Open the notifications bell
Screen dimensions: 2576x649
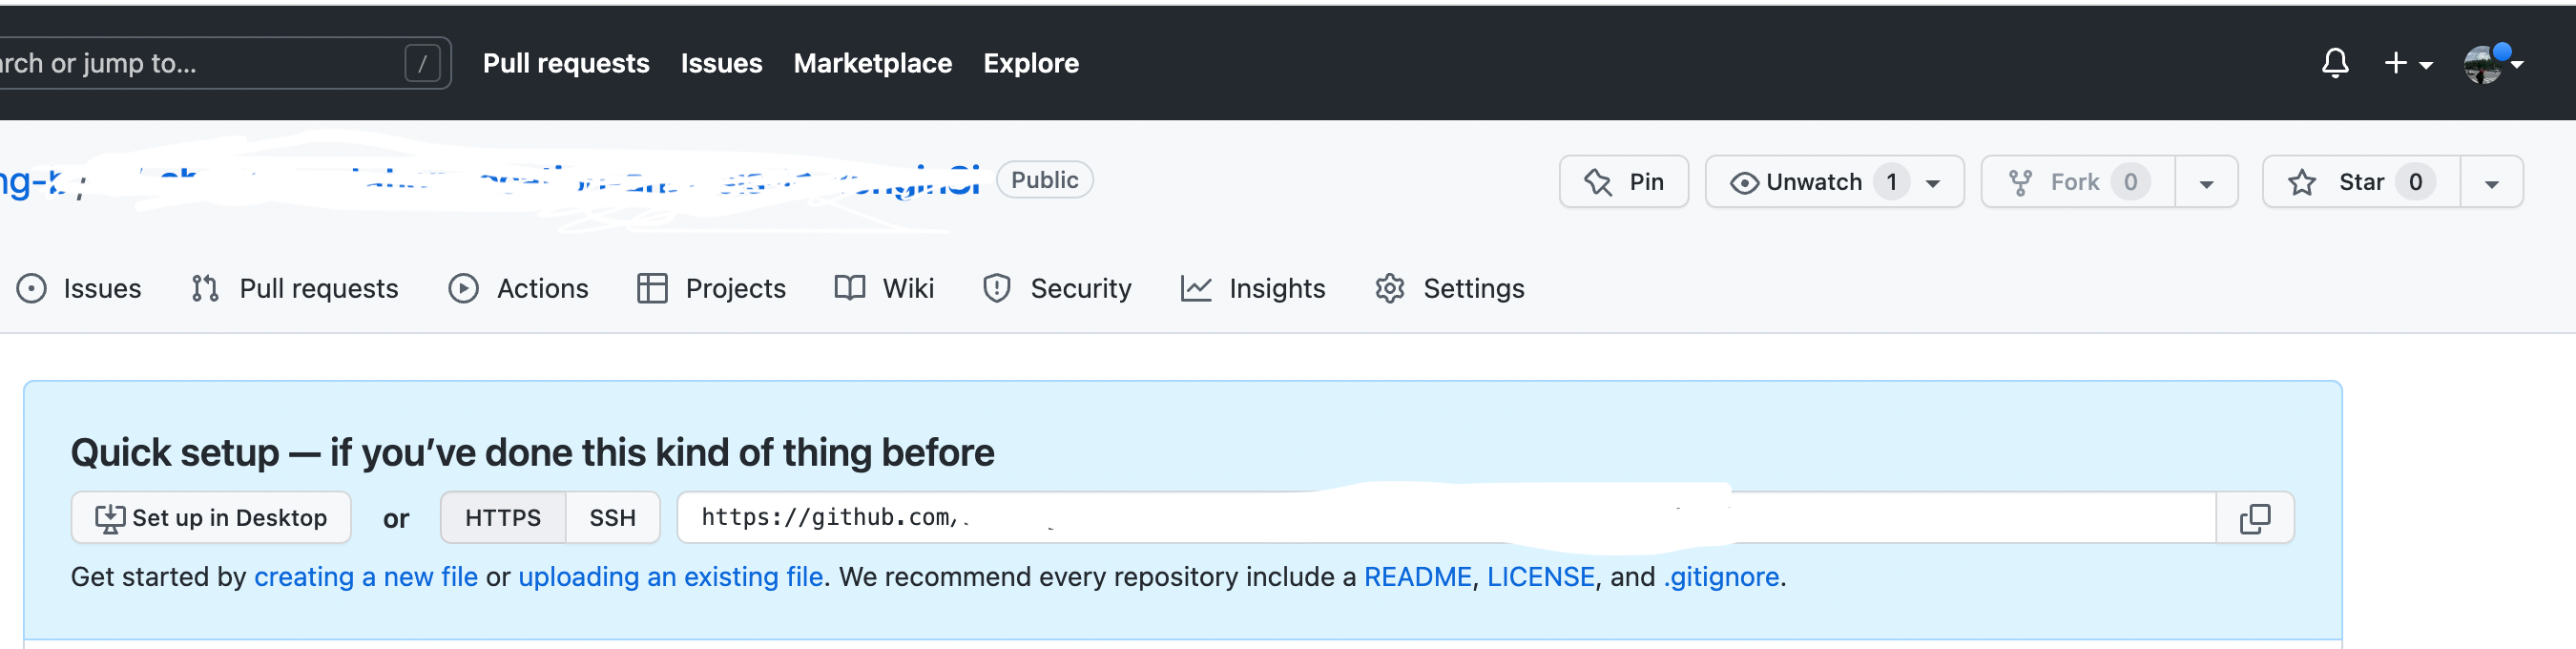(2334, 63)
